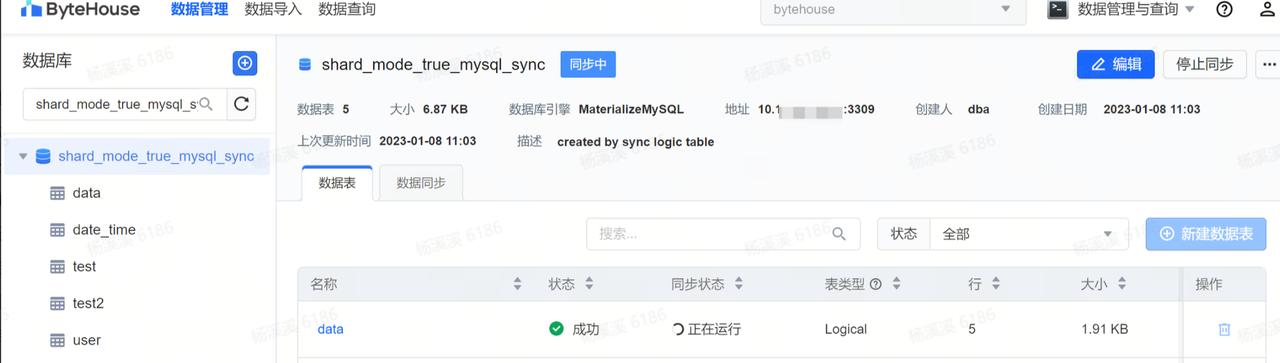The image size is (1280, 363).
Task: Click the 正在运行 sync status
Action: pyautogui.click(x=707, y=329)
